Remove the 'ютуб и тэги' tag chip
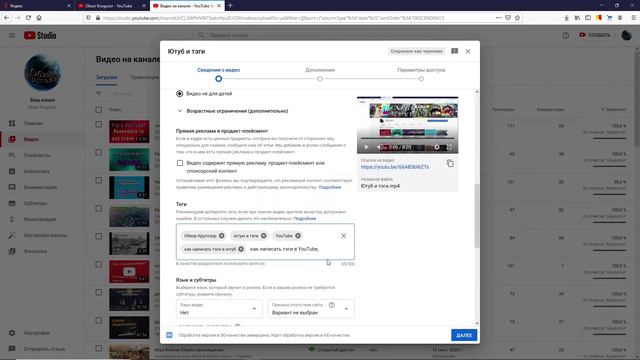 (x=264, y=236)
